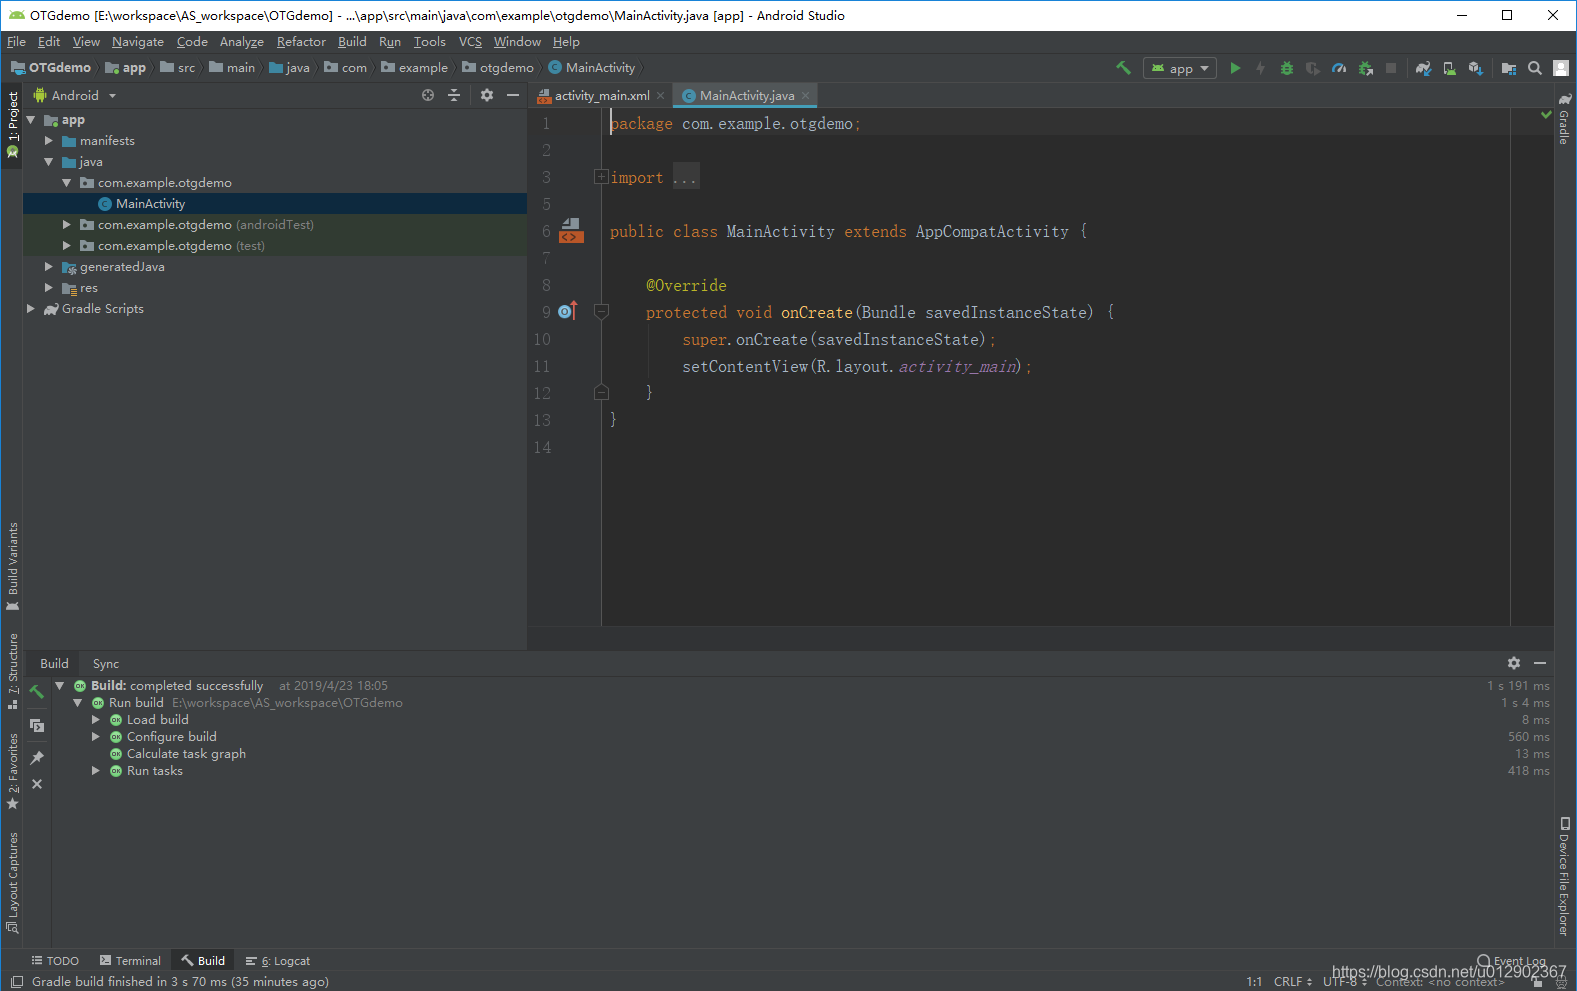Viewport: 1577px width, 991px height.
Task: Open the Event Log
Action: (1512, 961)
